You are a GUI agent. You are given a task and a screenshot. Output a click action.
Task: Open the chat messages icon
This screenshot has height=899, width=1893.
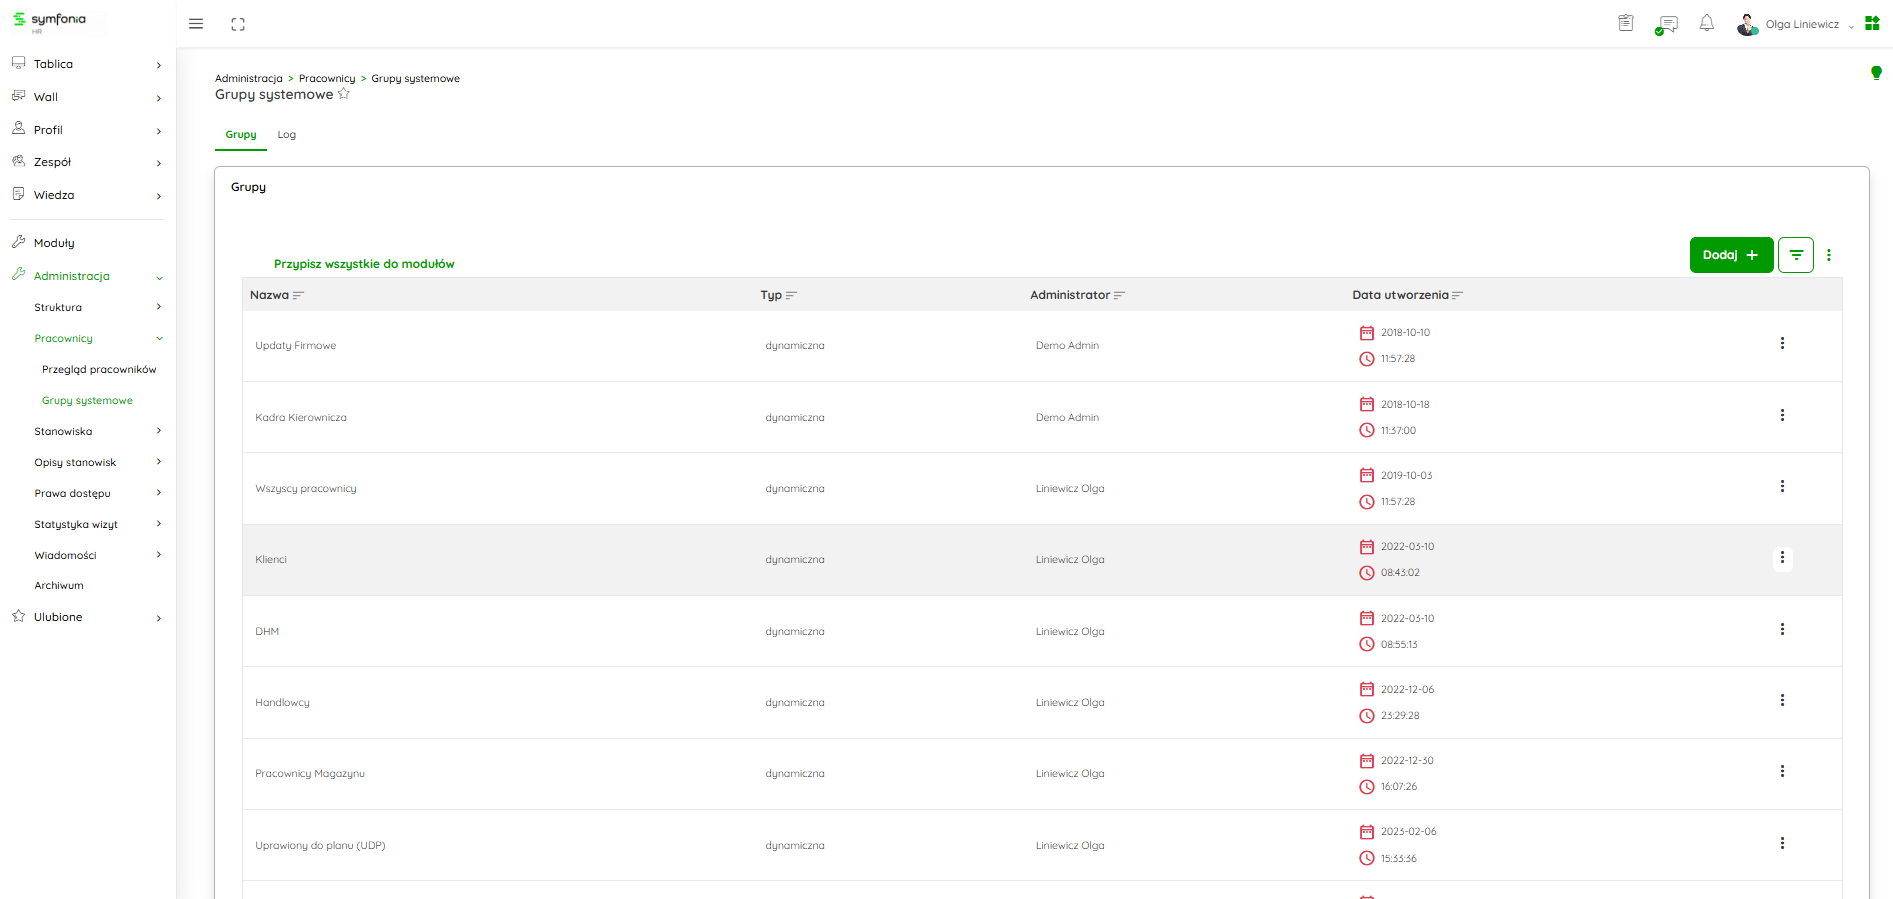pyautogui.click(x=1666, y=24)
